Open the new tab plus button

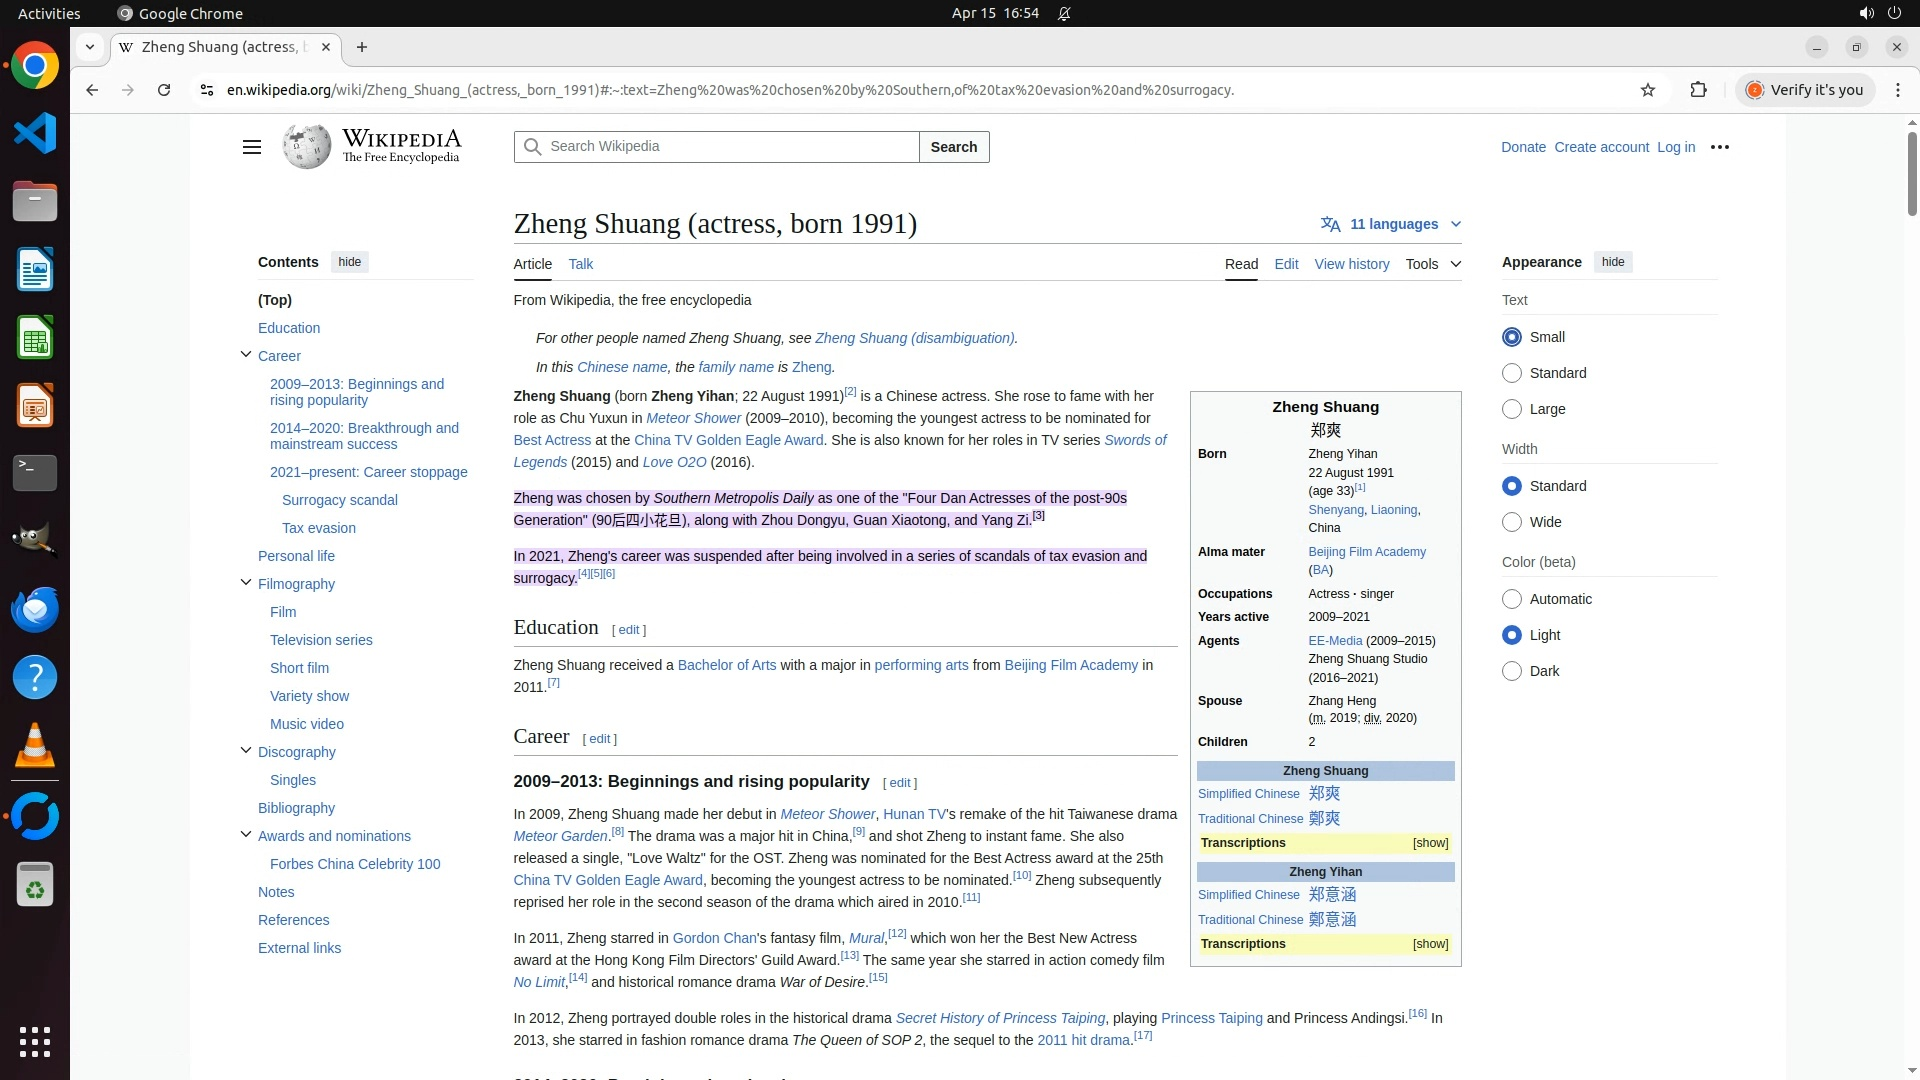coord(362,47)
